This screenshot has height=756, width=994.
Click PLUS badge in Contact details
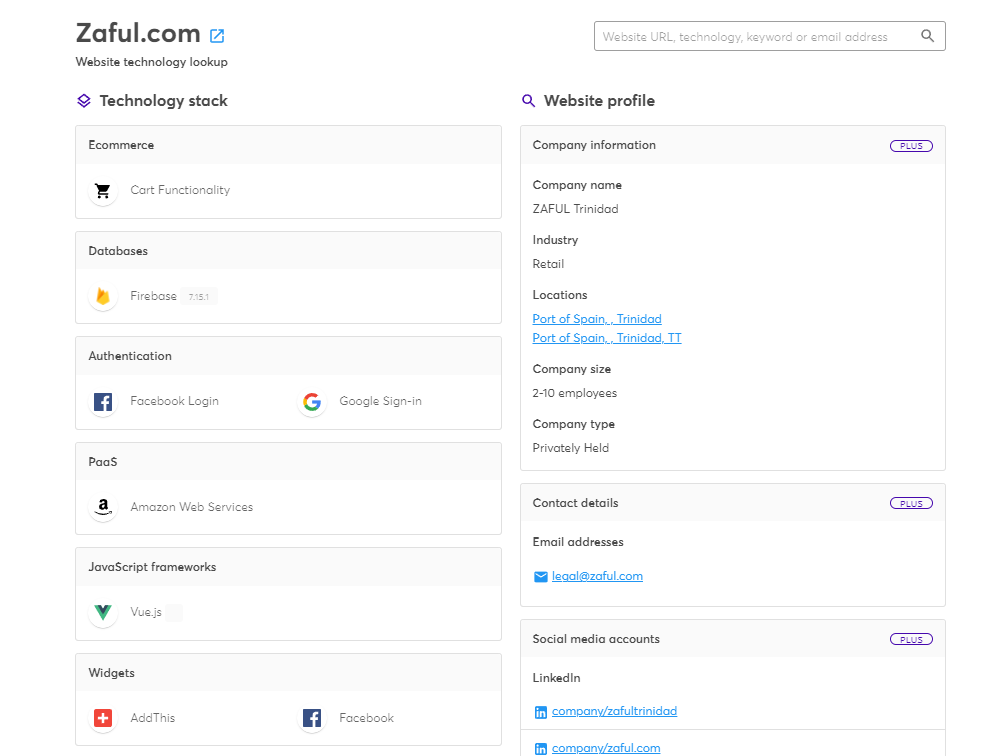911,504
